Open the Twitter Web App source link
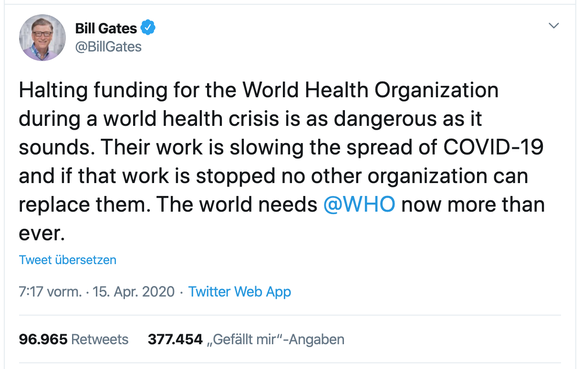582x369 pixels. click(239, 292)
